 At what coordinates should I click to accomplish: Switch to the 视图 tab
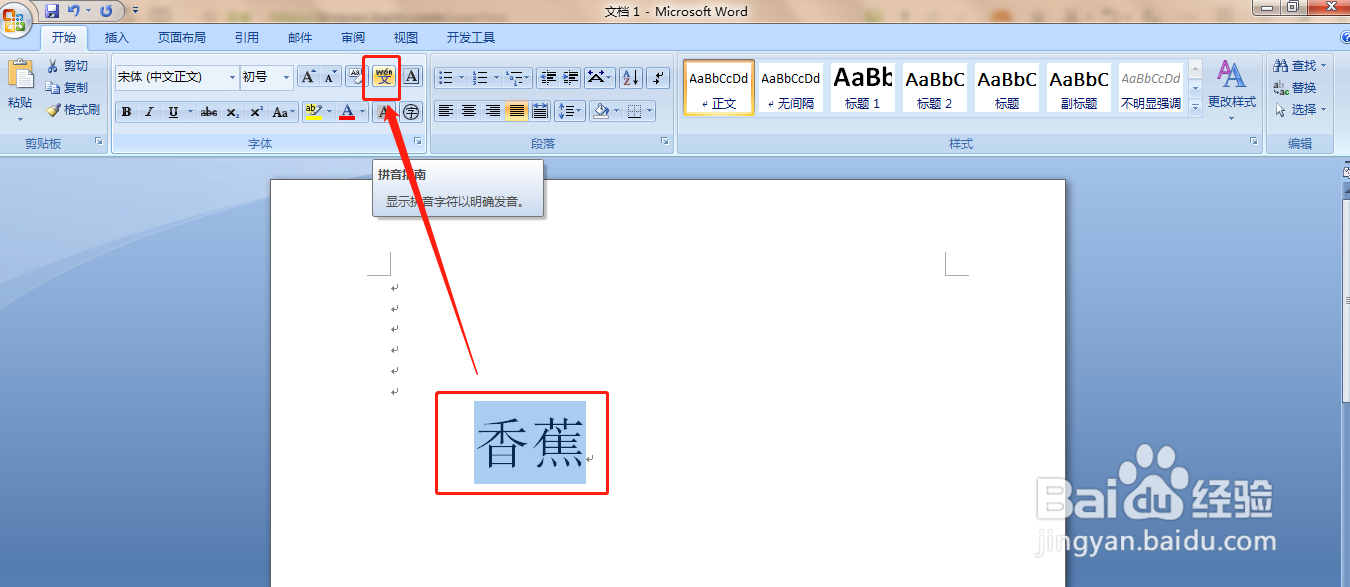(406, 38)
